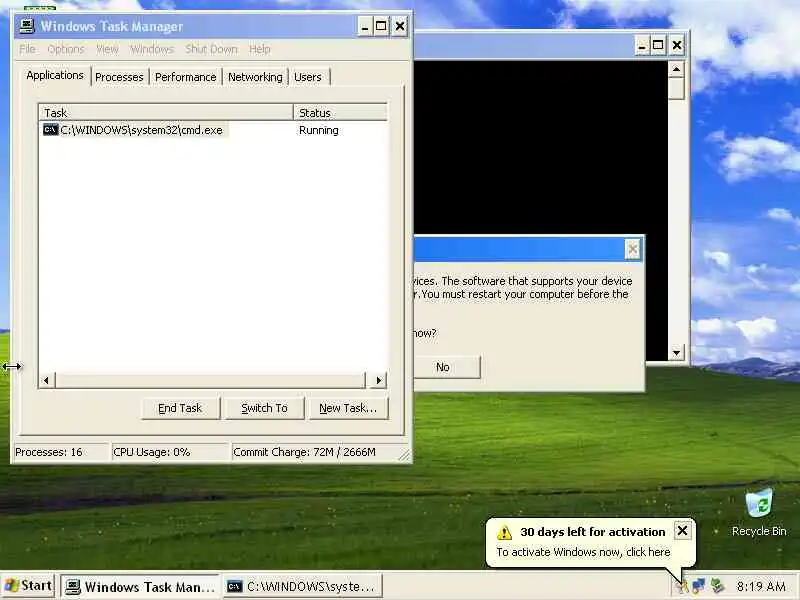Click the End Task button
The image size is (800, 600).
click(x=180, y=408)
